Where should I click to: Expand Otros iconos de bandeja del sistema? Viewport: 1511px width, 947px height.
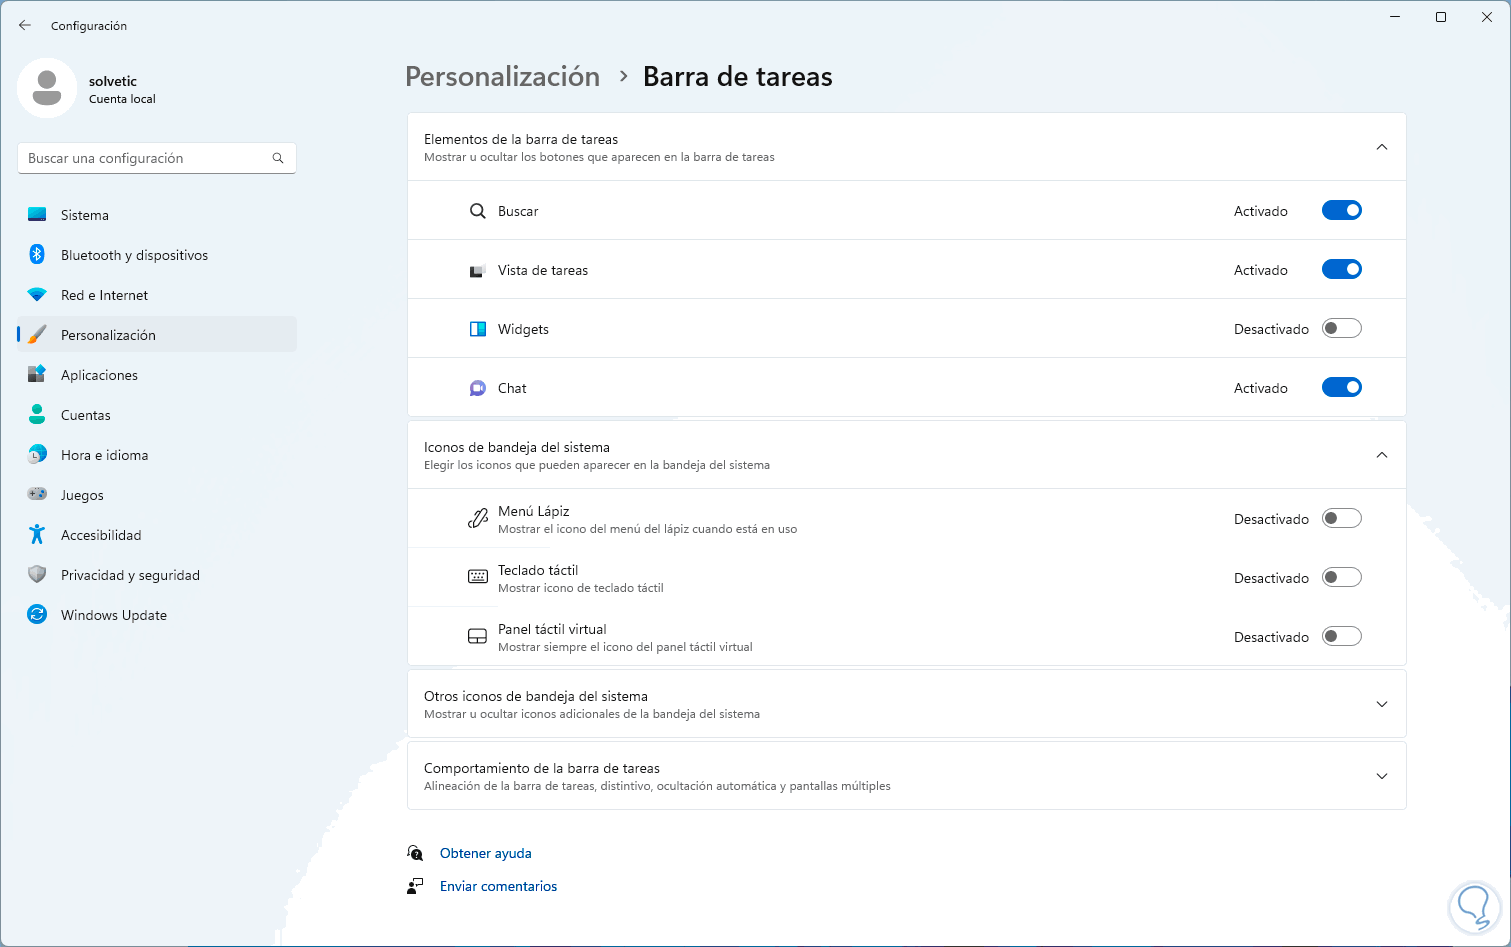tap(1381, 704)
